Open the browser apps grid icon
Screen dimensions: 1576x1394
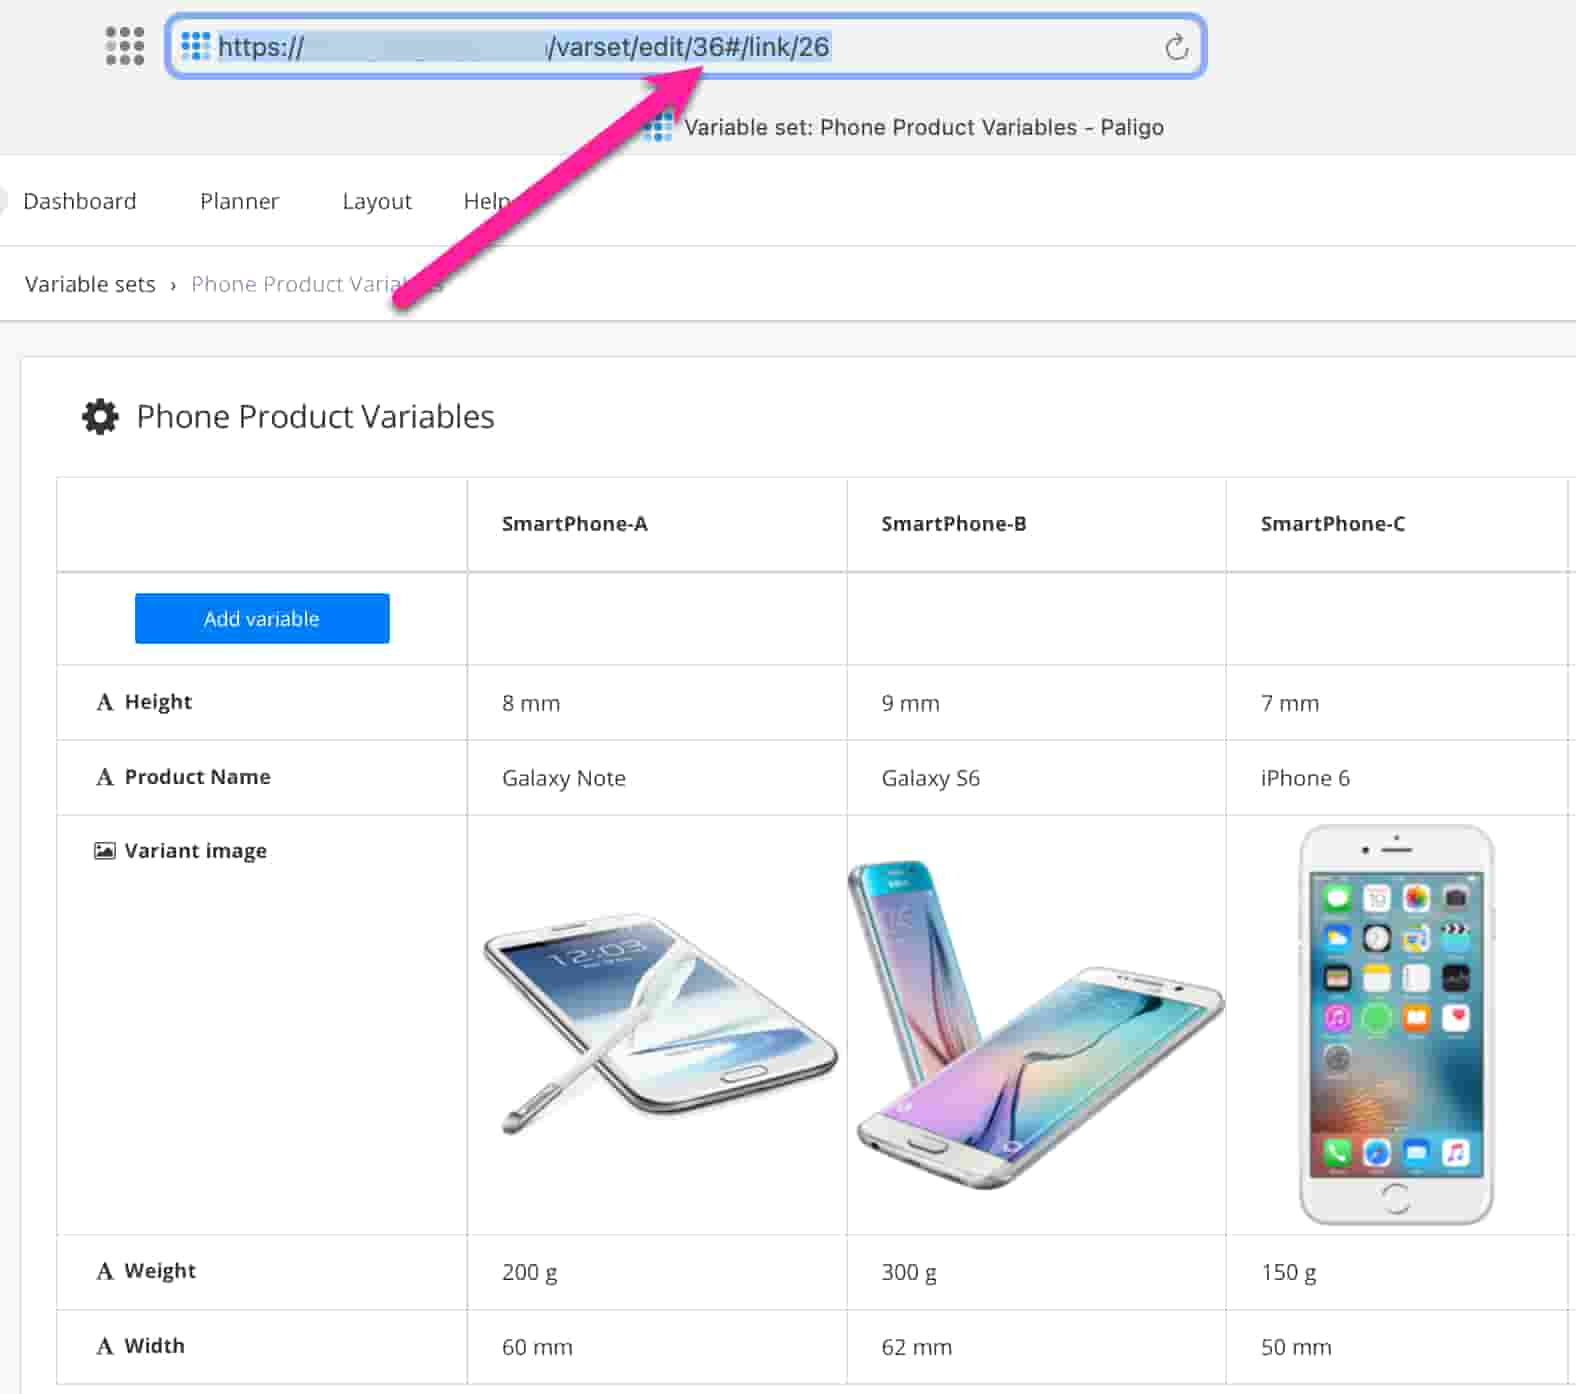pyautogui.click(x=125, y=46)
